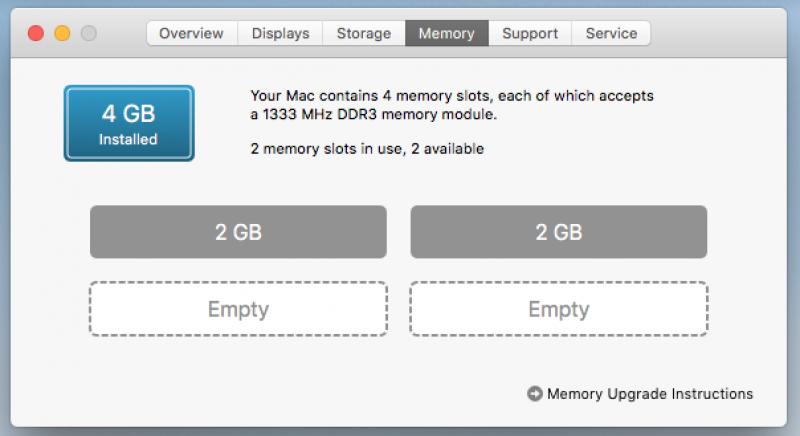Click the arrow icon beside Memory Upgrade Instructions

pos(534,394)
